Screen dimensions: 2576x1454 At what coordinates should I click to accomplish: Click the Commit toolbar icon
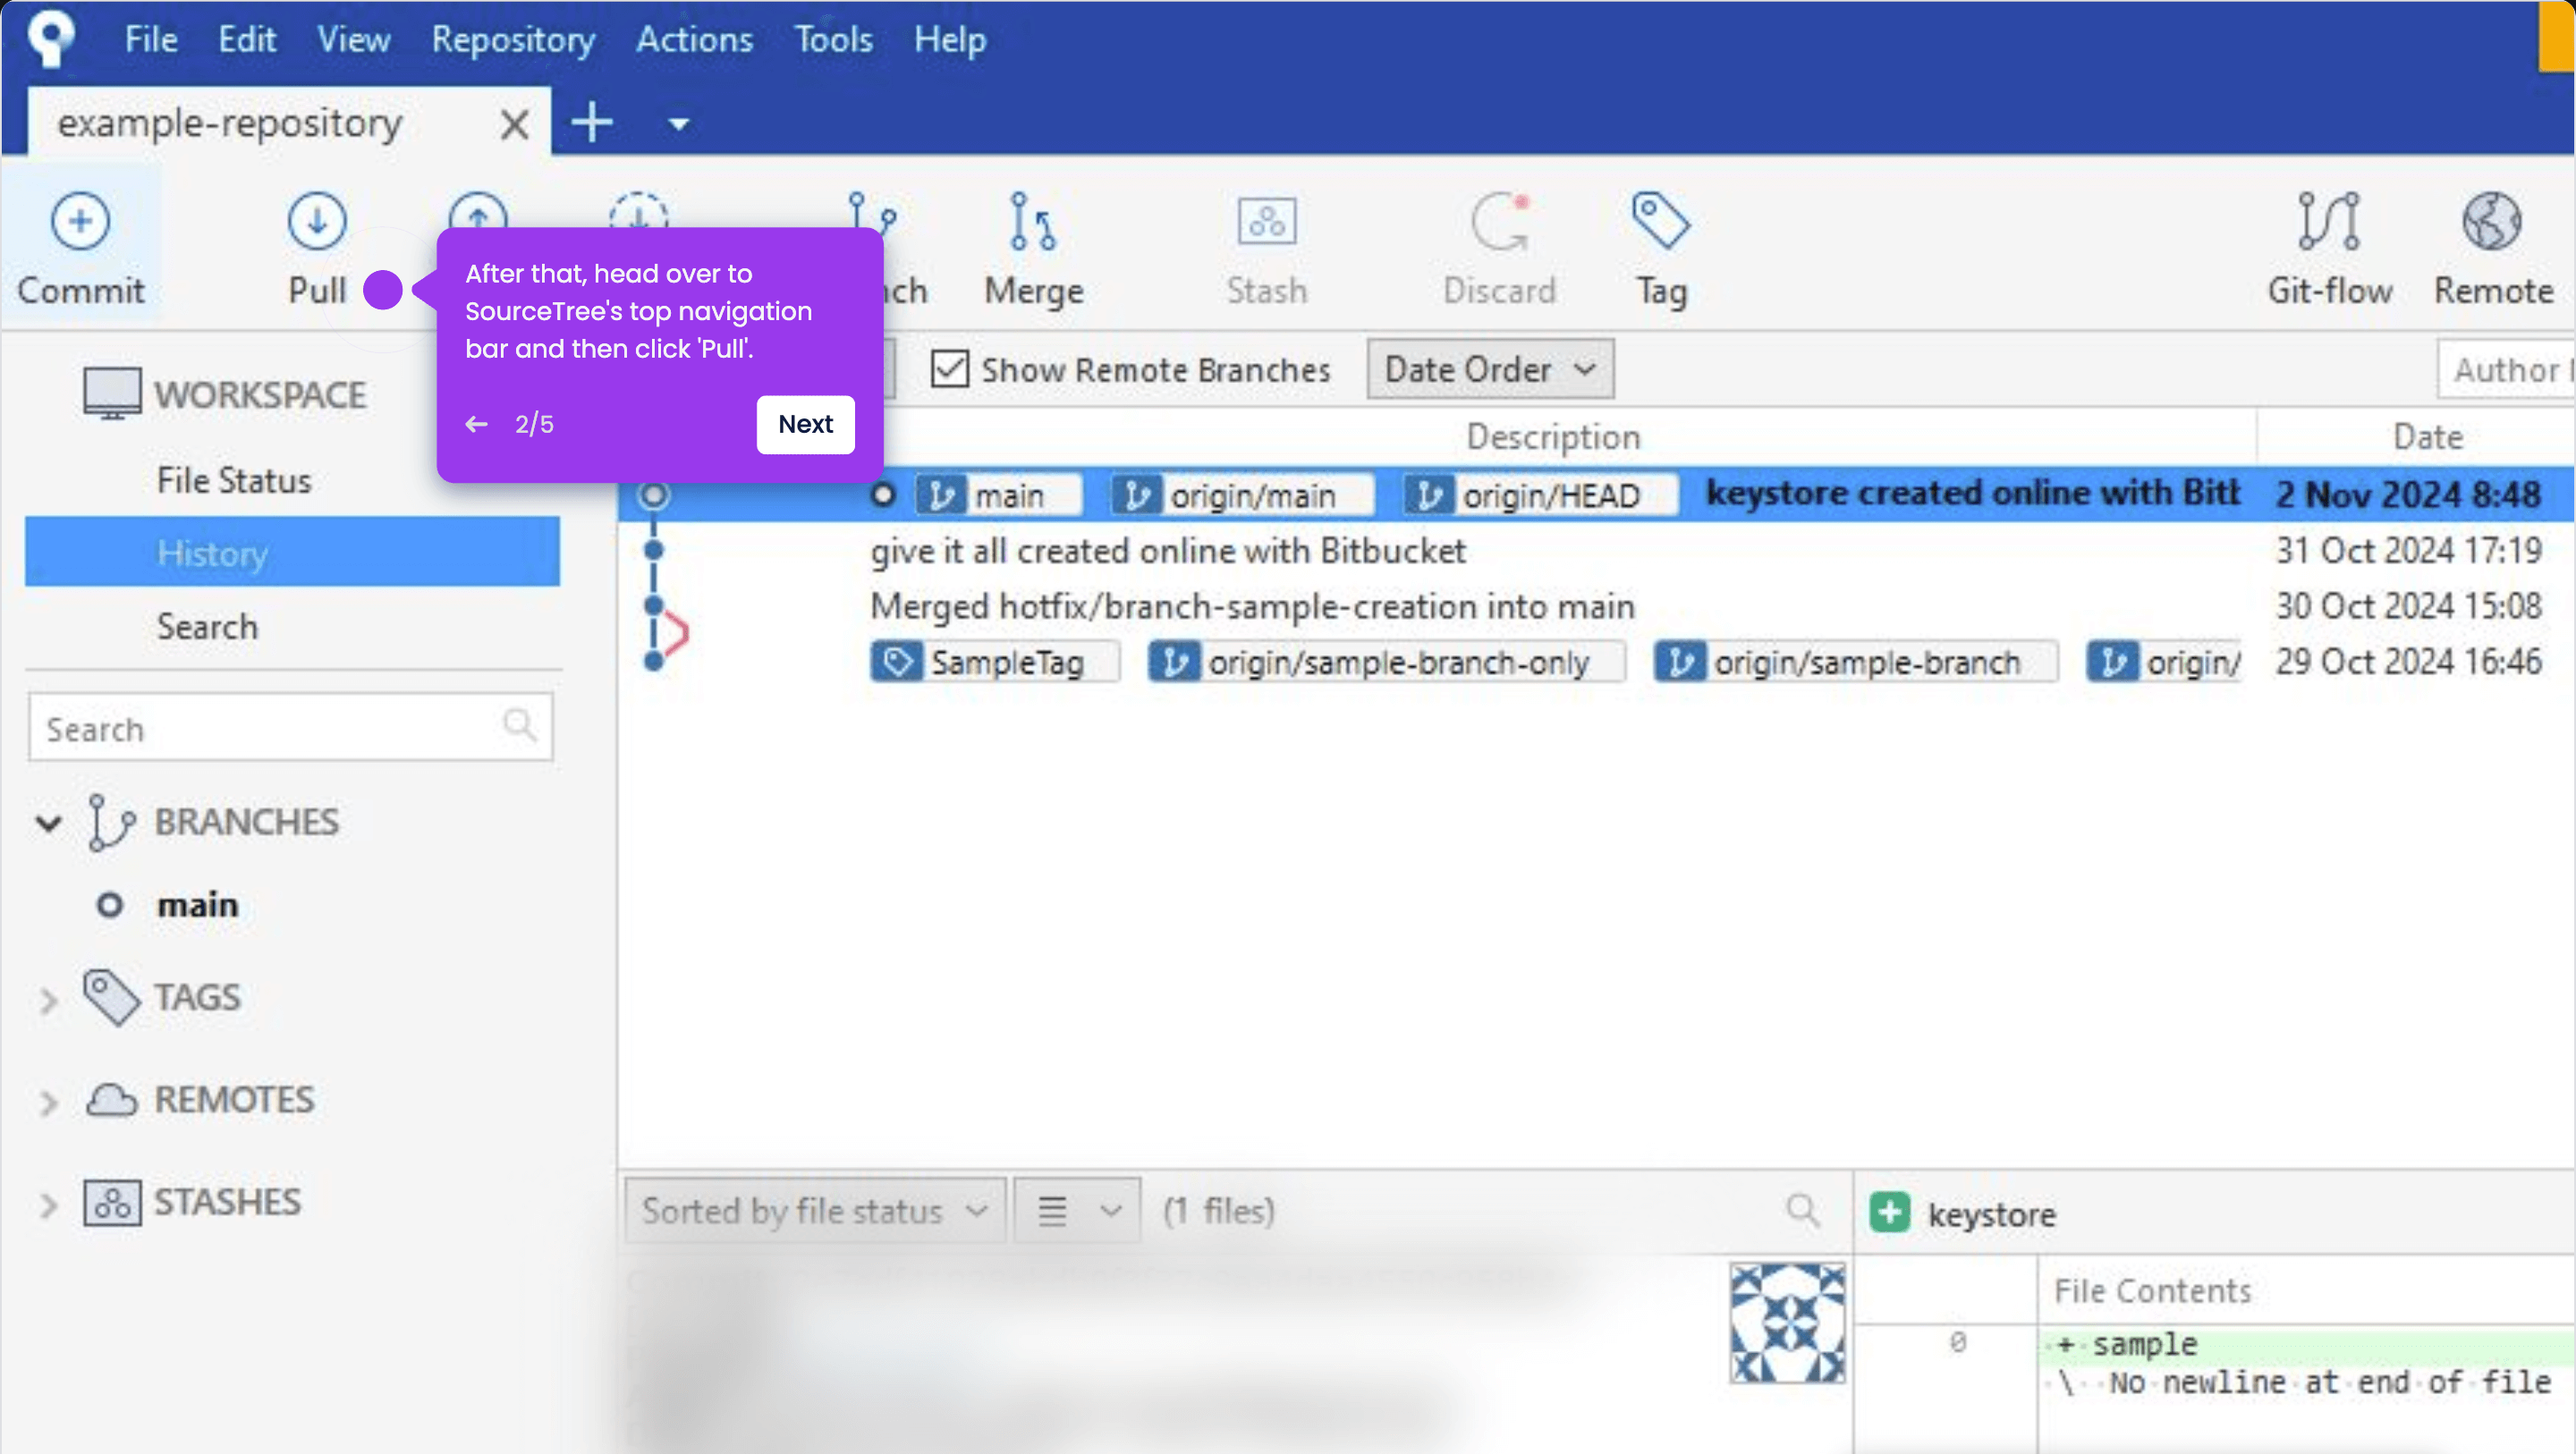click(x=80, y=221)
